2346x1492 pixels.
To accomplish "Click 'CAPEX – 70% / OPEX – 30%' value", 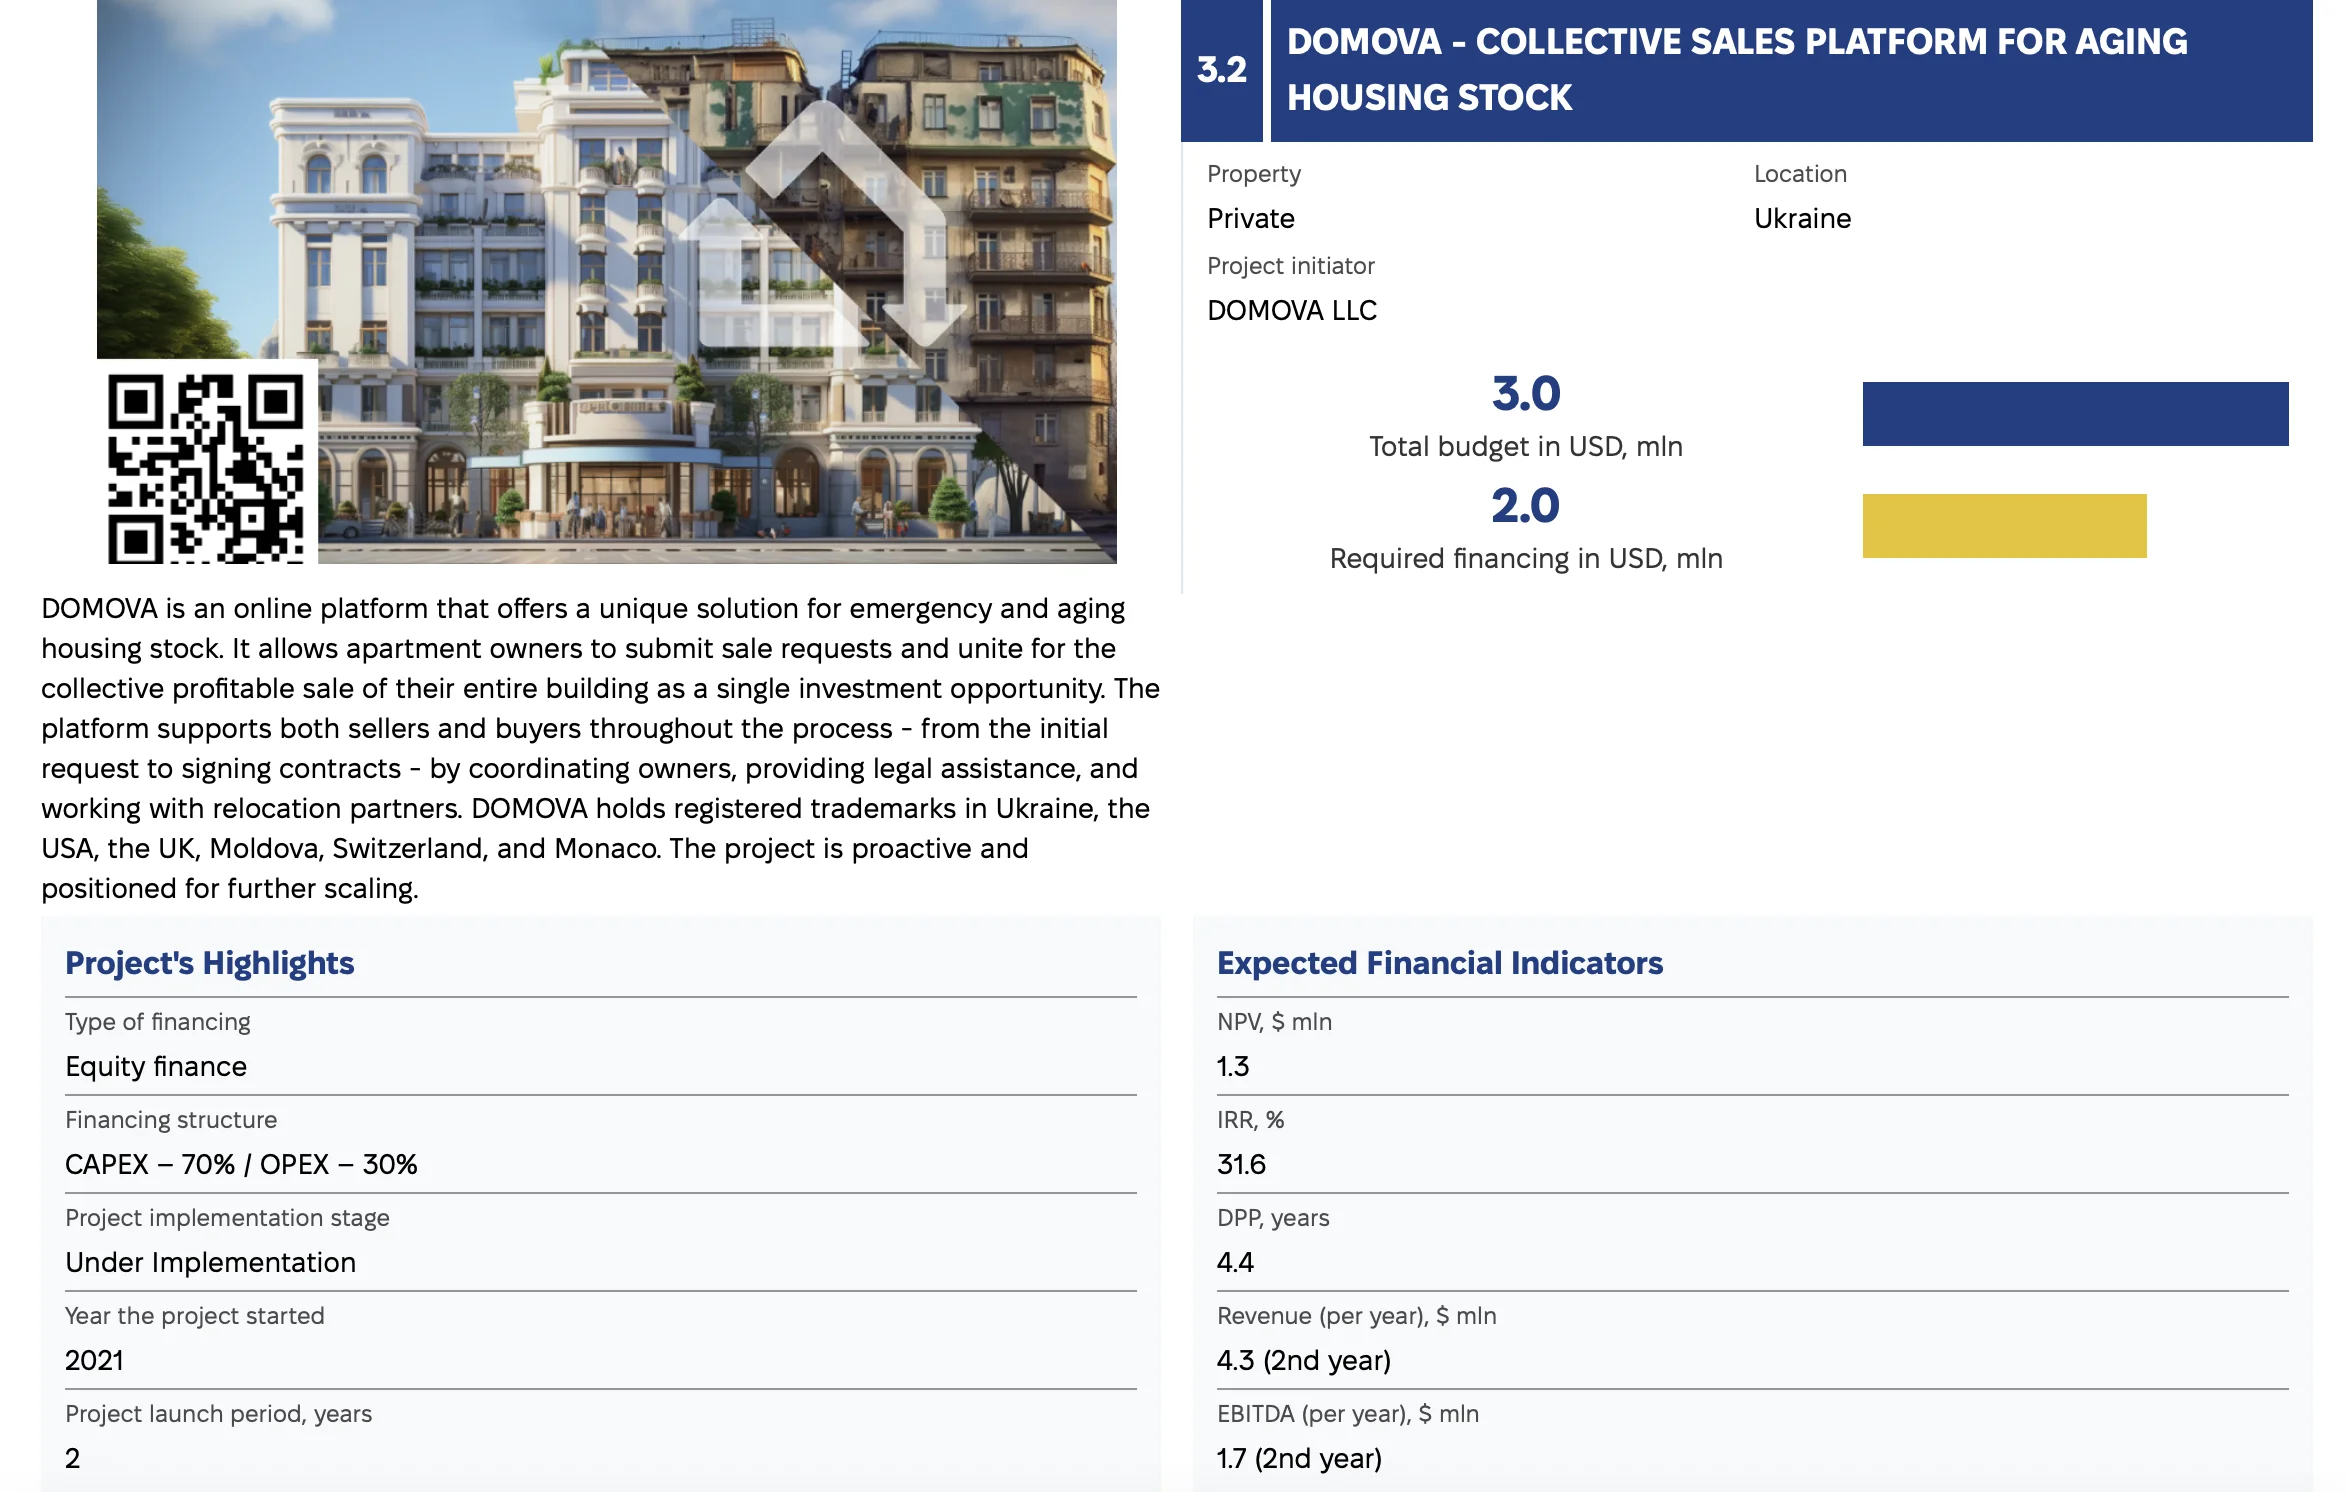I will point(241,1164).
